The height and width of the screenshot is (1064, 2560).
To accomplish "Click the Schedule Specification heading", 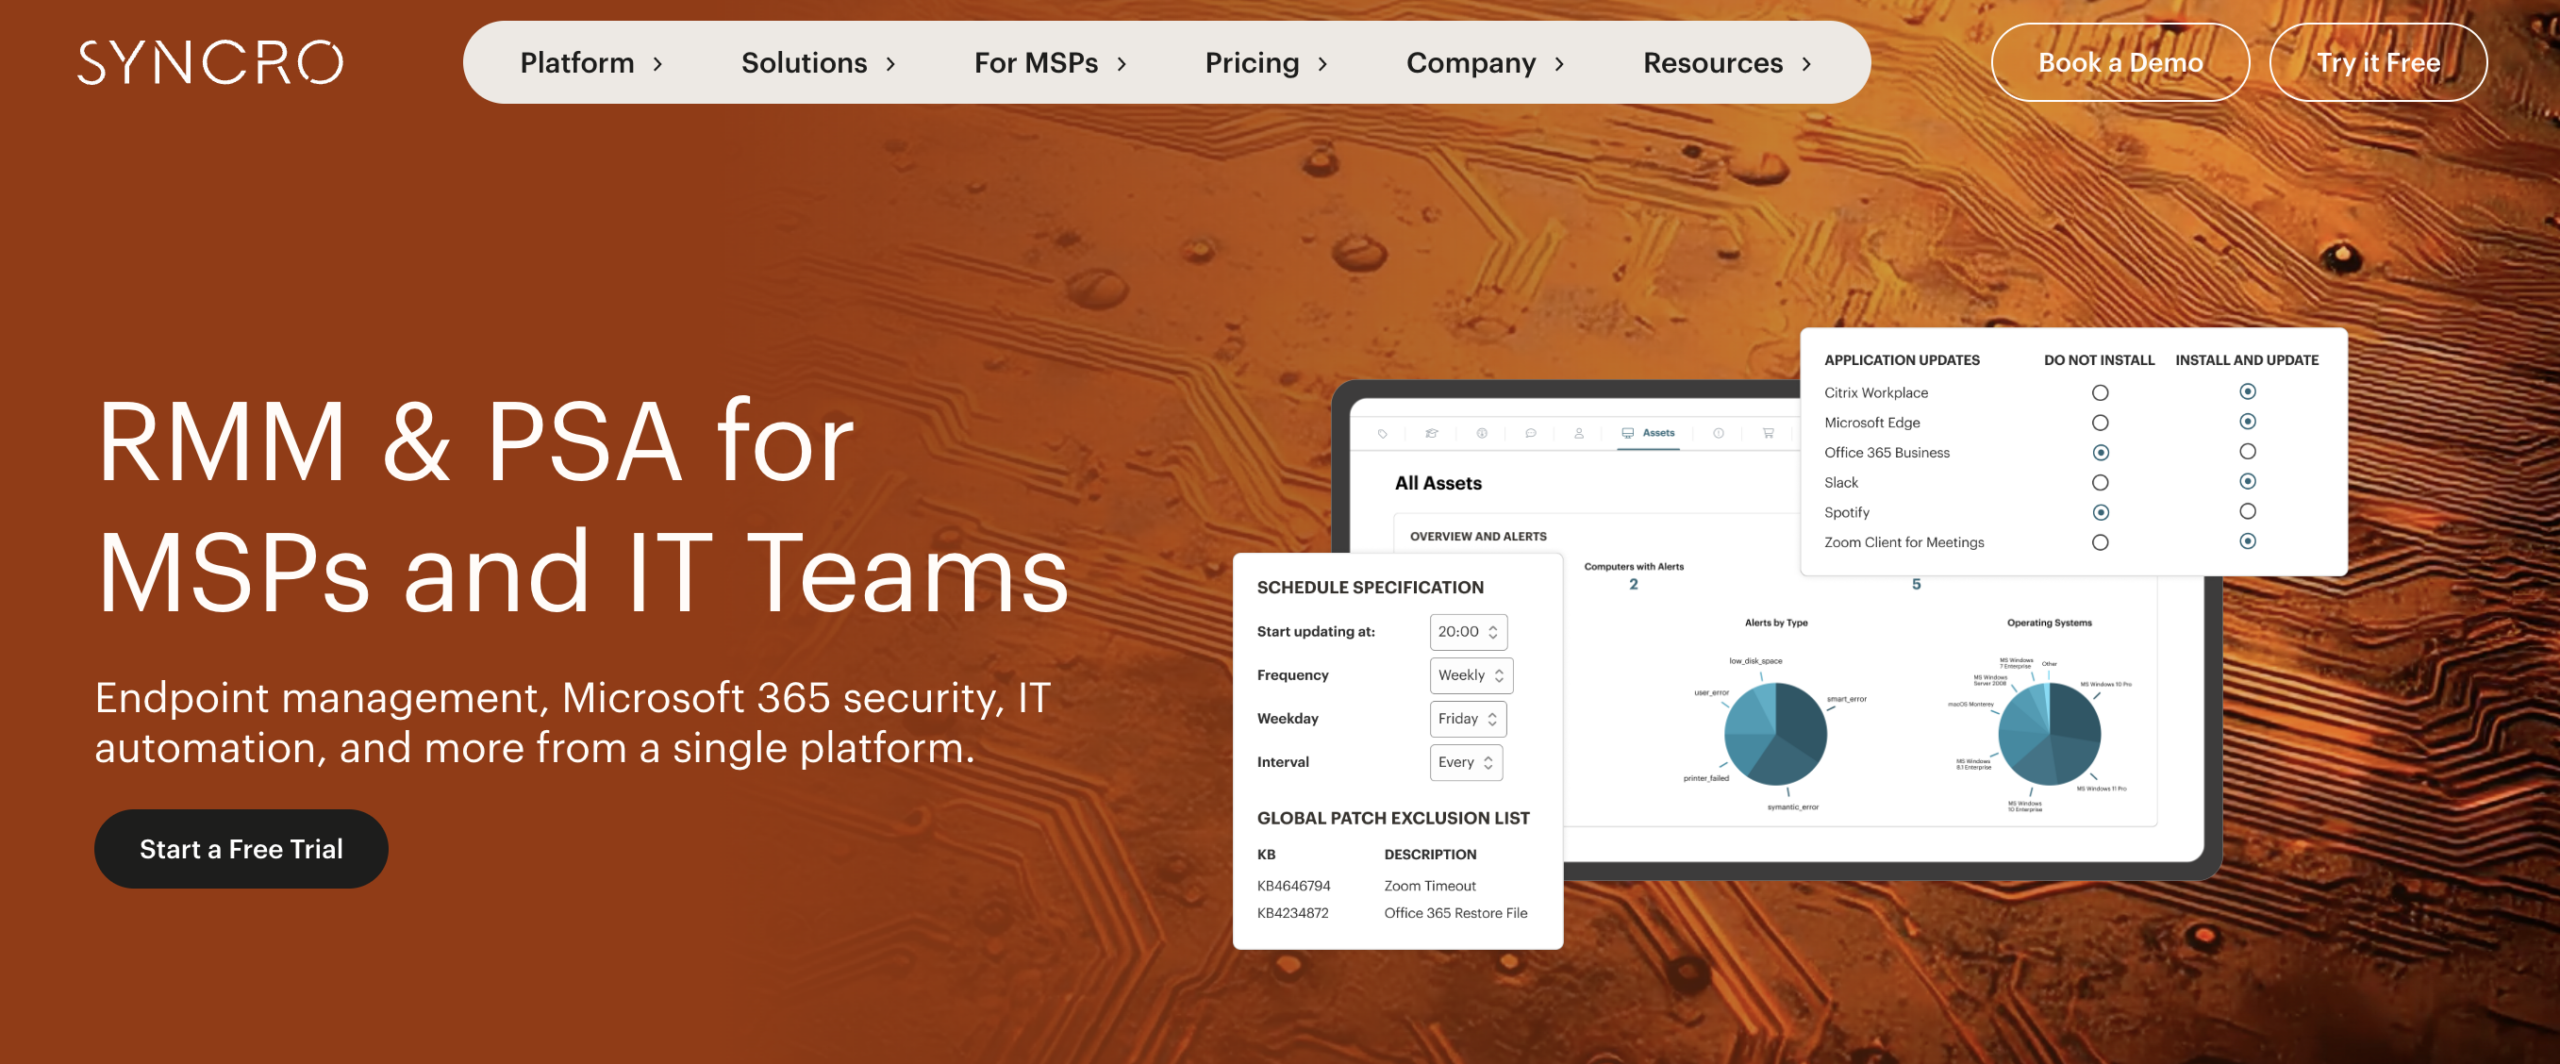I will tap(1370, 587).
